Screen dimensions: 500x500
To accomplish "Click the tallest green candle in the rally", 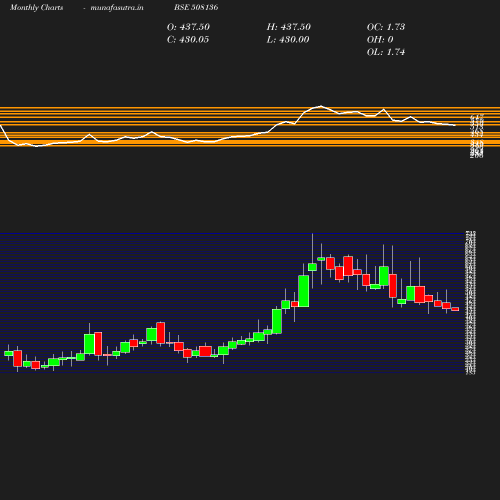I will coord(304,291).
